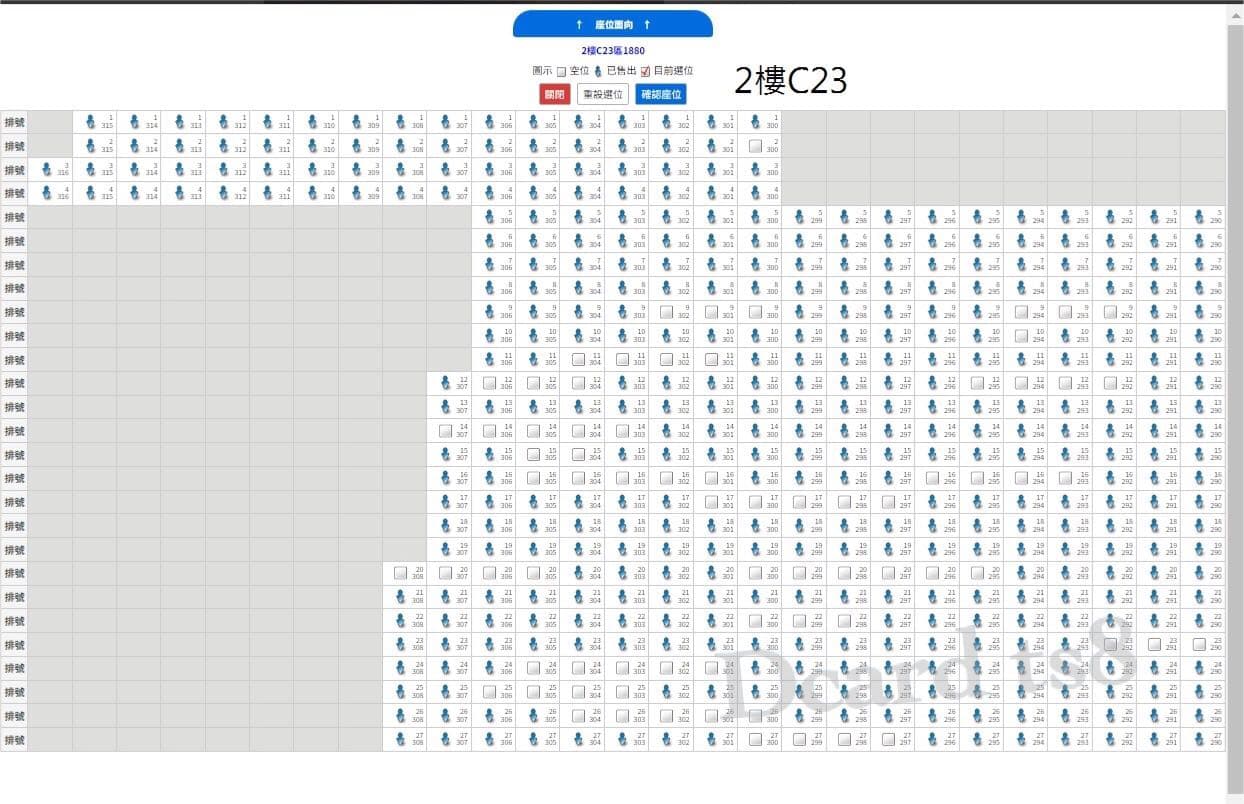Viewport: 1244px width, 804px height.
Task: Click sold seat row 23 number 308
Action: (401, 644)
